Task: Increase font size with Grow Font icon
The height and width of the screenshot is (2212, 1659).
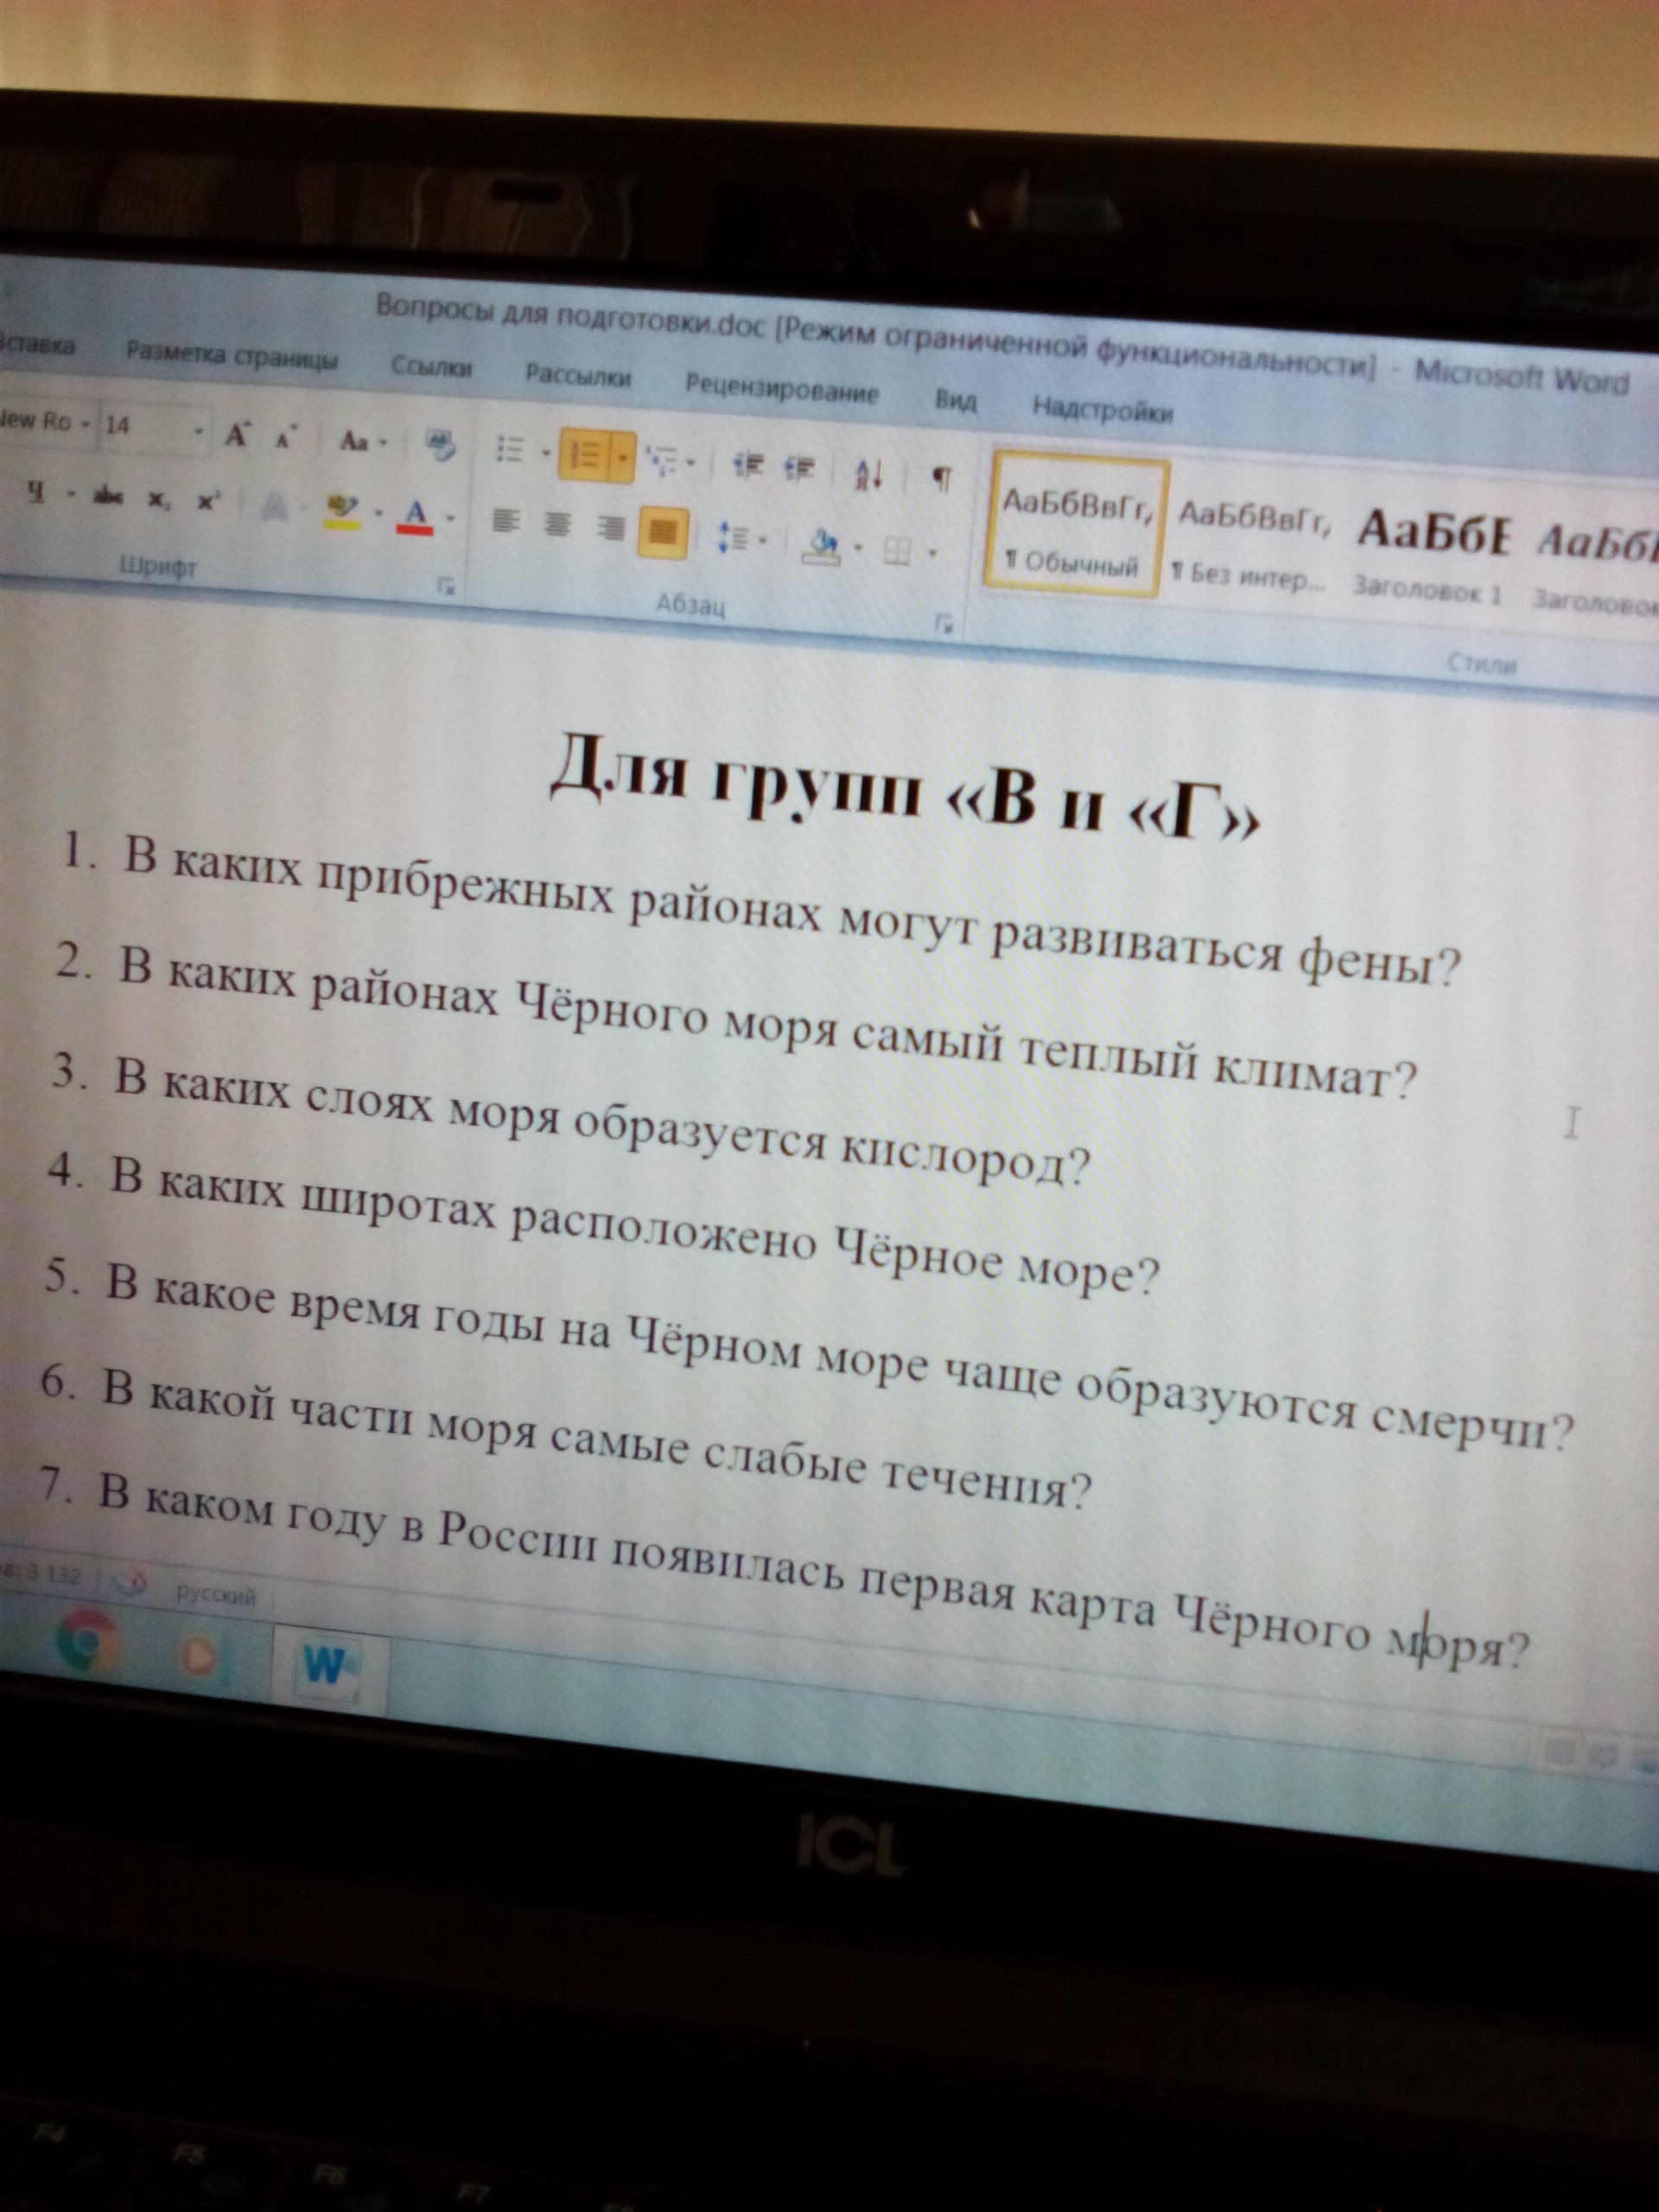Action: click(x=237, y=435)
